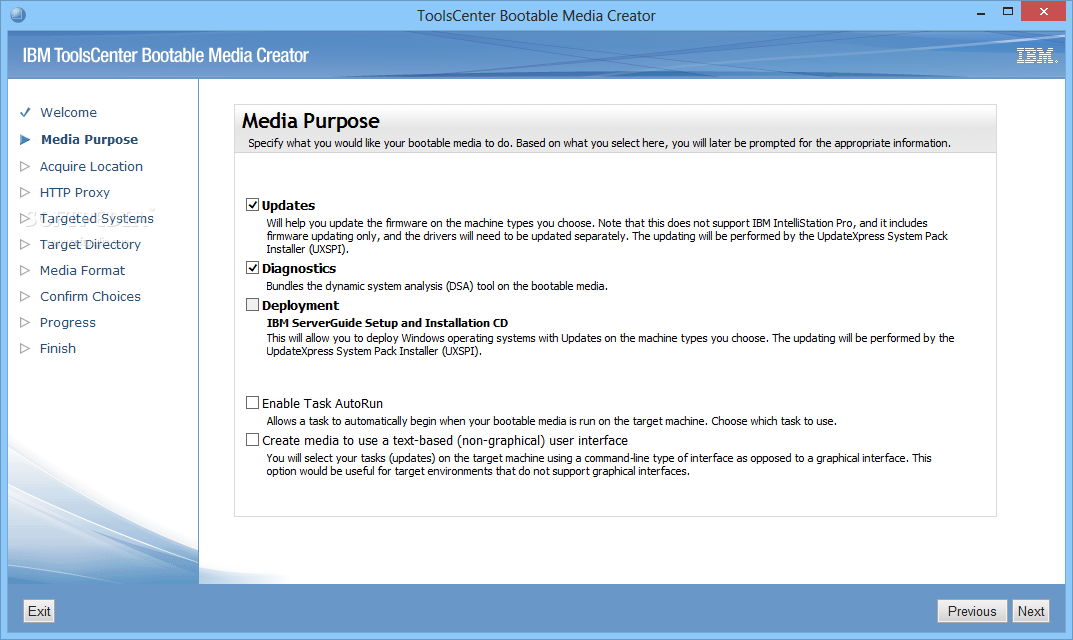This screenshot has height=640, width=1073.
Task: Click the arrow icon beside Targeted Systems
Action: (x=25, y=218)
